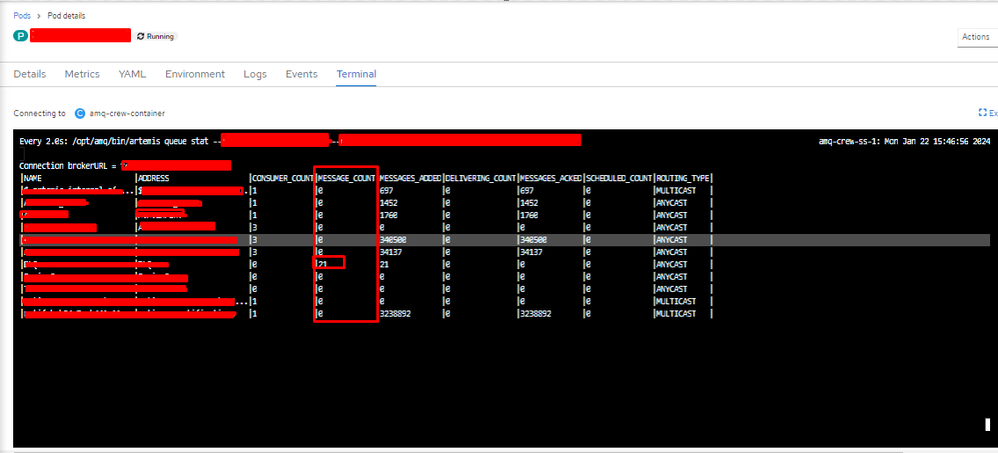
Task: Open the Events tab
Action: pos(301,74)
